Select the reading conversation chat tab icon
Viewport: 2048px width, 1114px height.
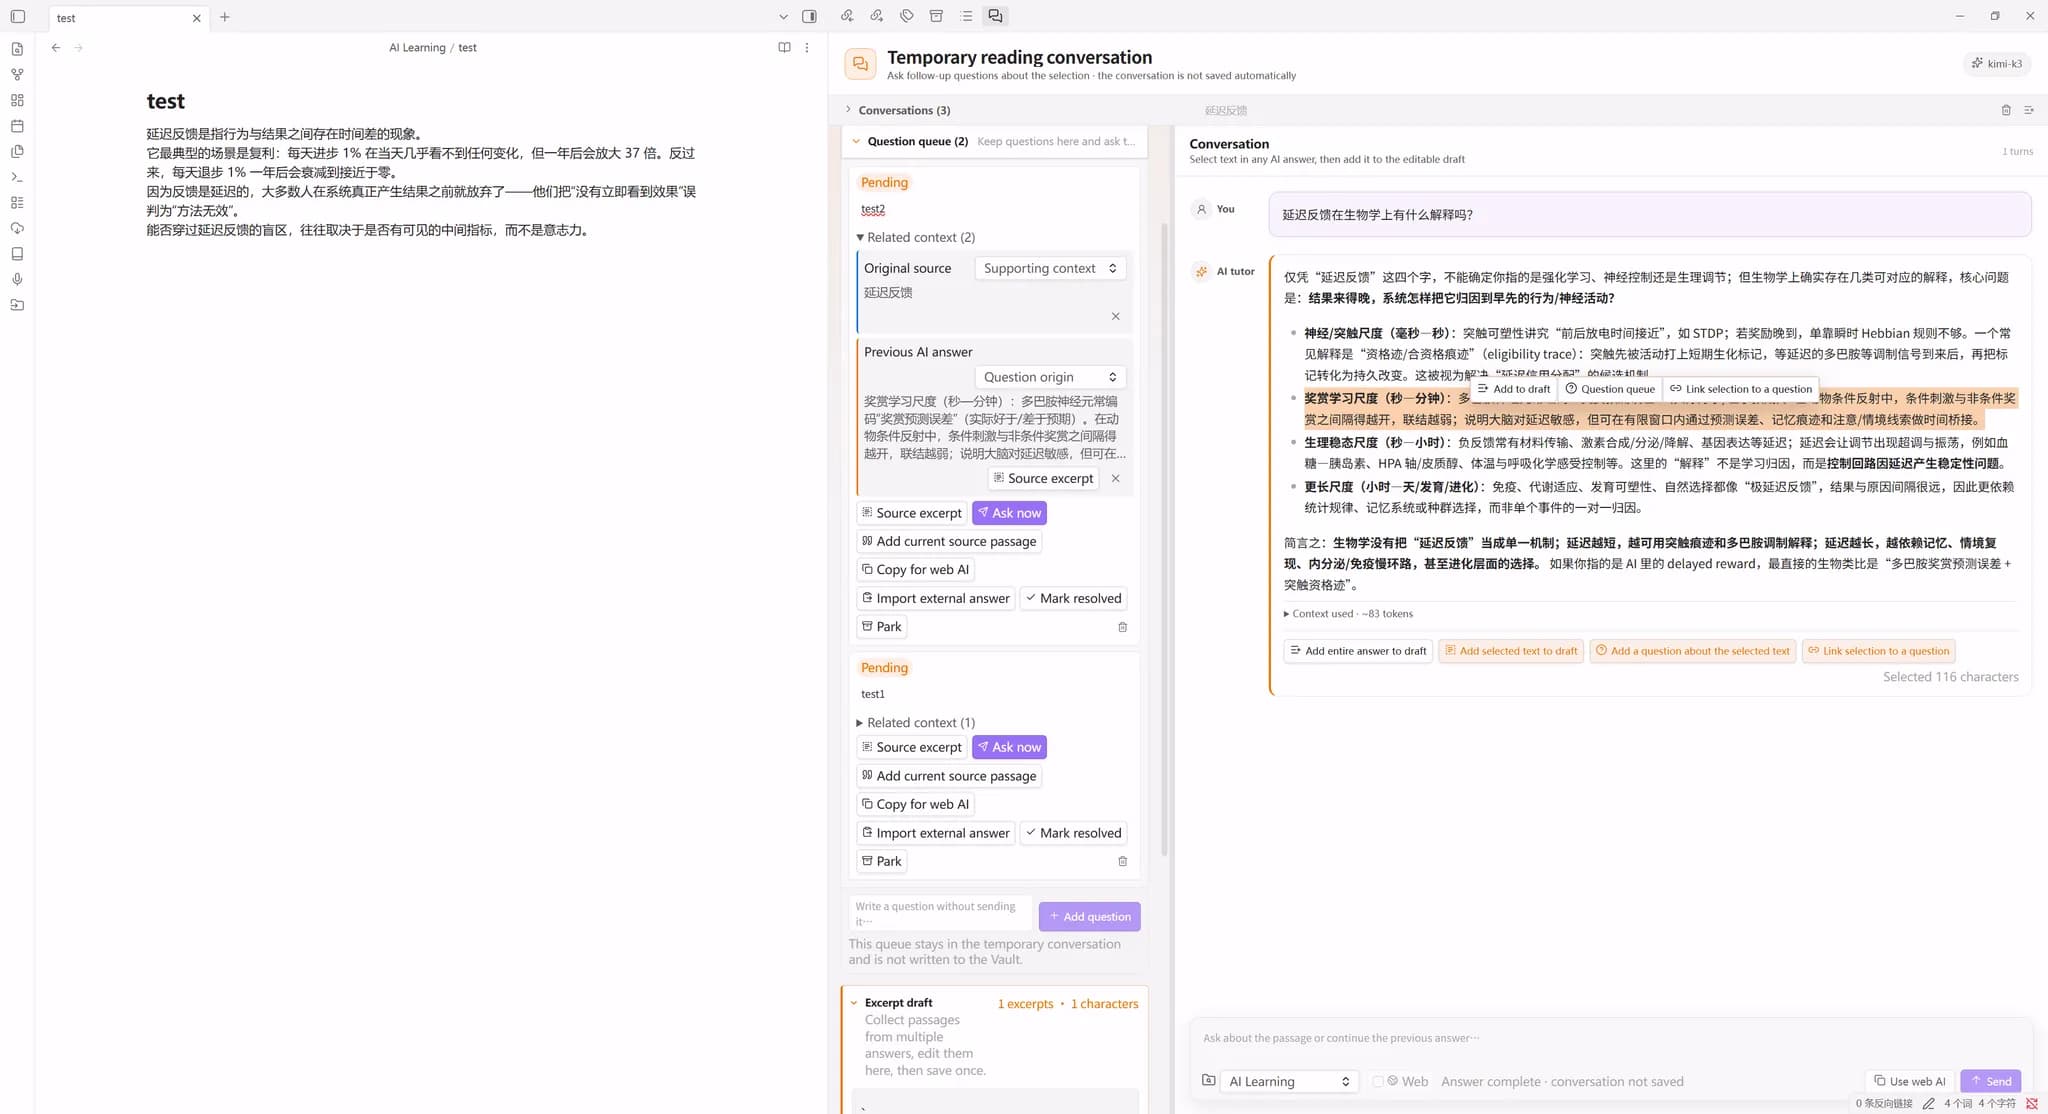pyautogui.click(x=995, y=16)
